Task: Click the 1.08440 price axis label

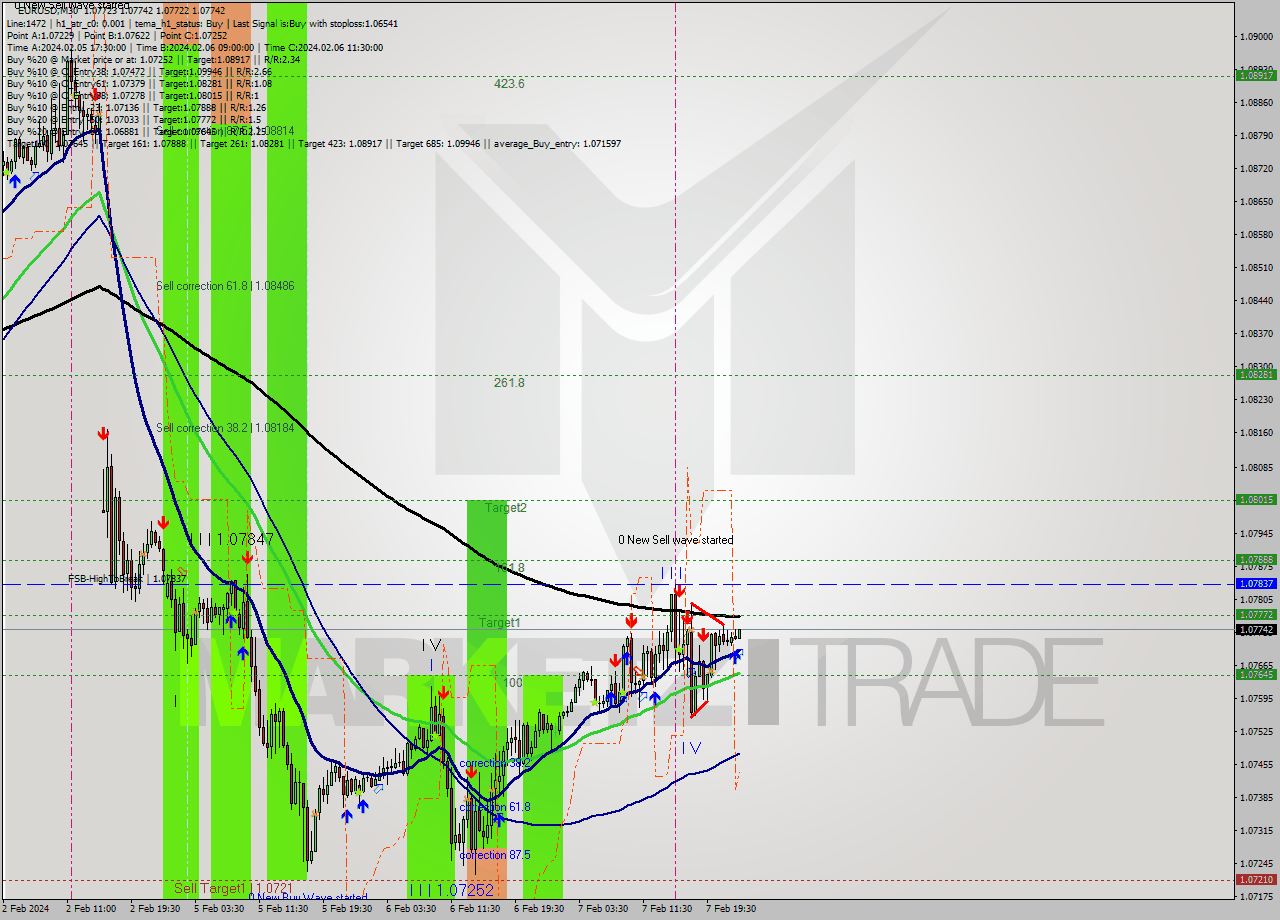Action: pos(1256,300)
